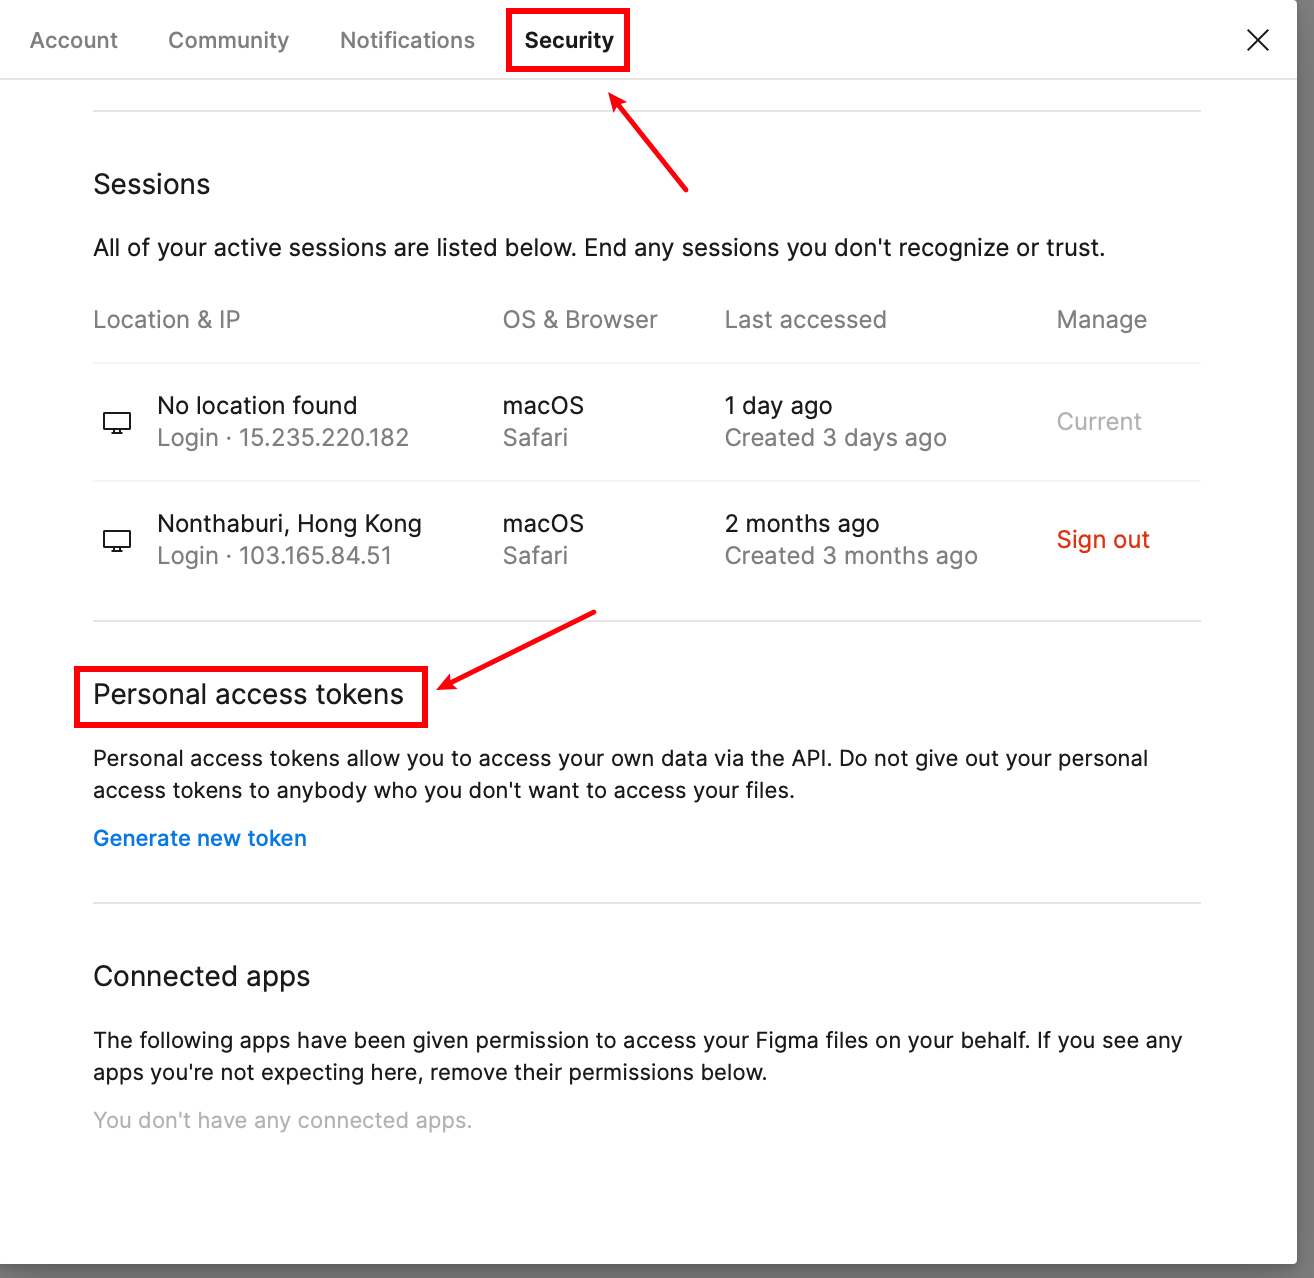Click the Current session label
1314x1278 pixels.
coord(1098,421)
